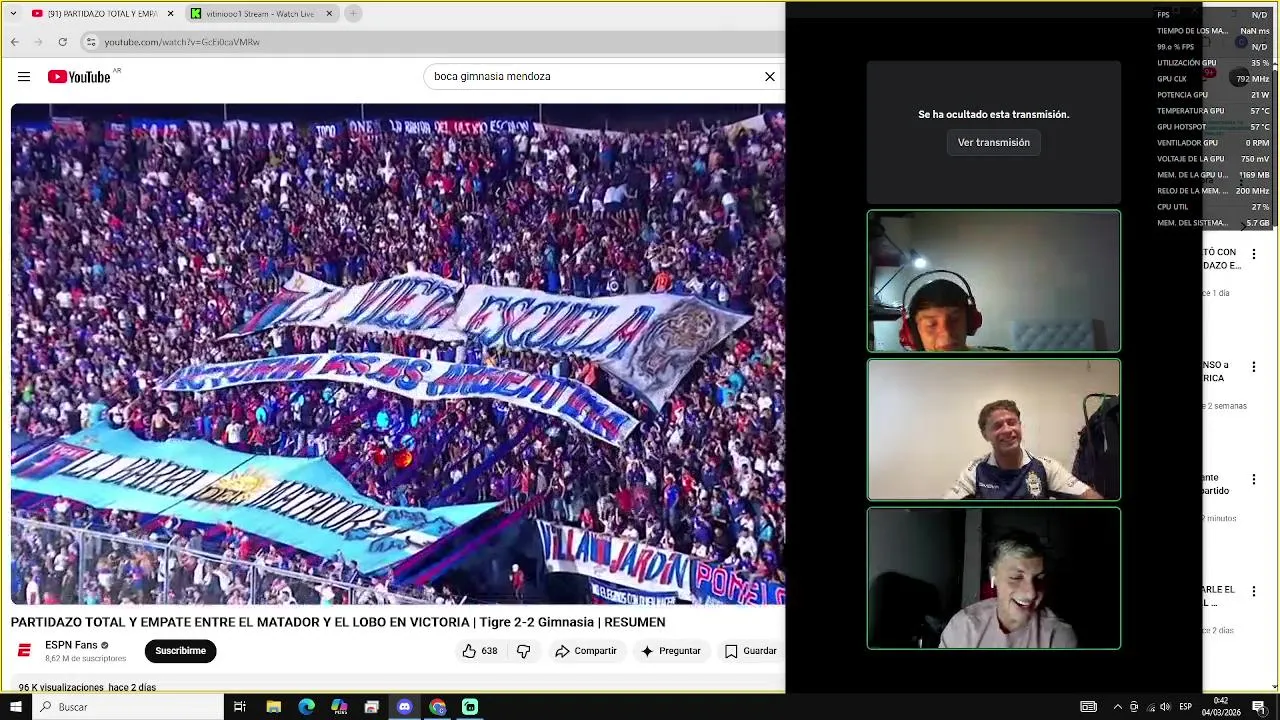Open Windows Start menu
Viewport: 1280px width, 720px height.
click(16, 707)
